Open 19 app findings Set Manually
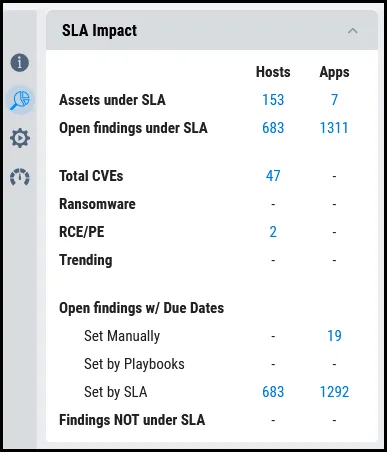This screenshot has width=387, height=452. pyautogui.click(x=334, y=336)
